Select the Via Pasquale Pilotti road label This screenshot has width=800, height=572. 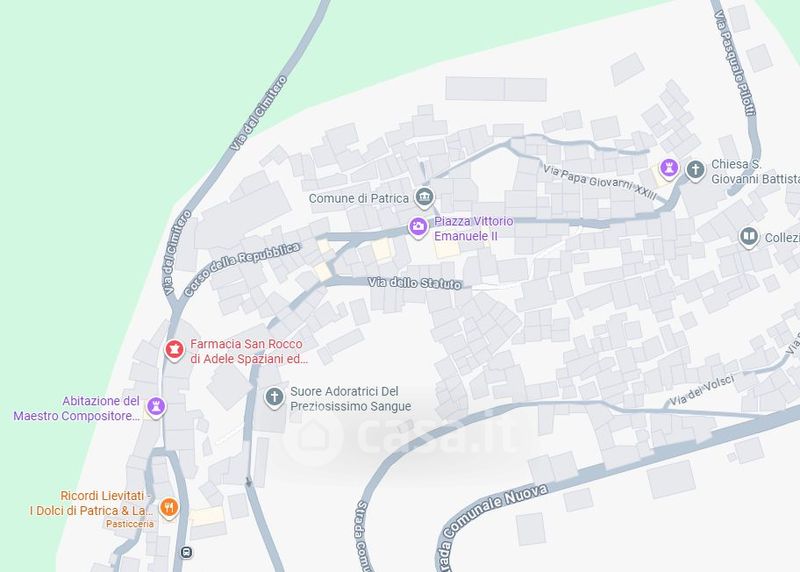pyautogui.click(x=735, y=62)
